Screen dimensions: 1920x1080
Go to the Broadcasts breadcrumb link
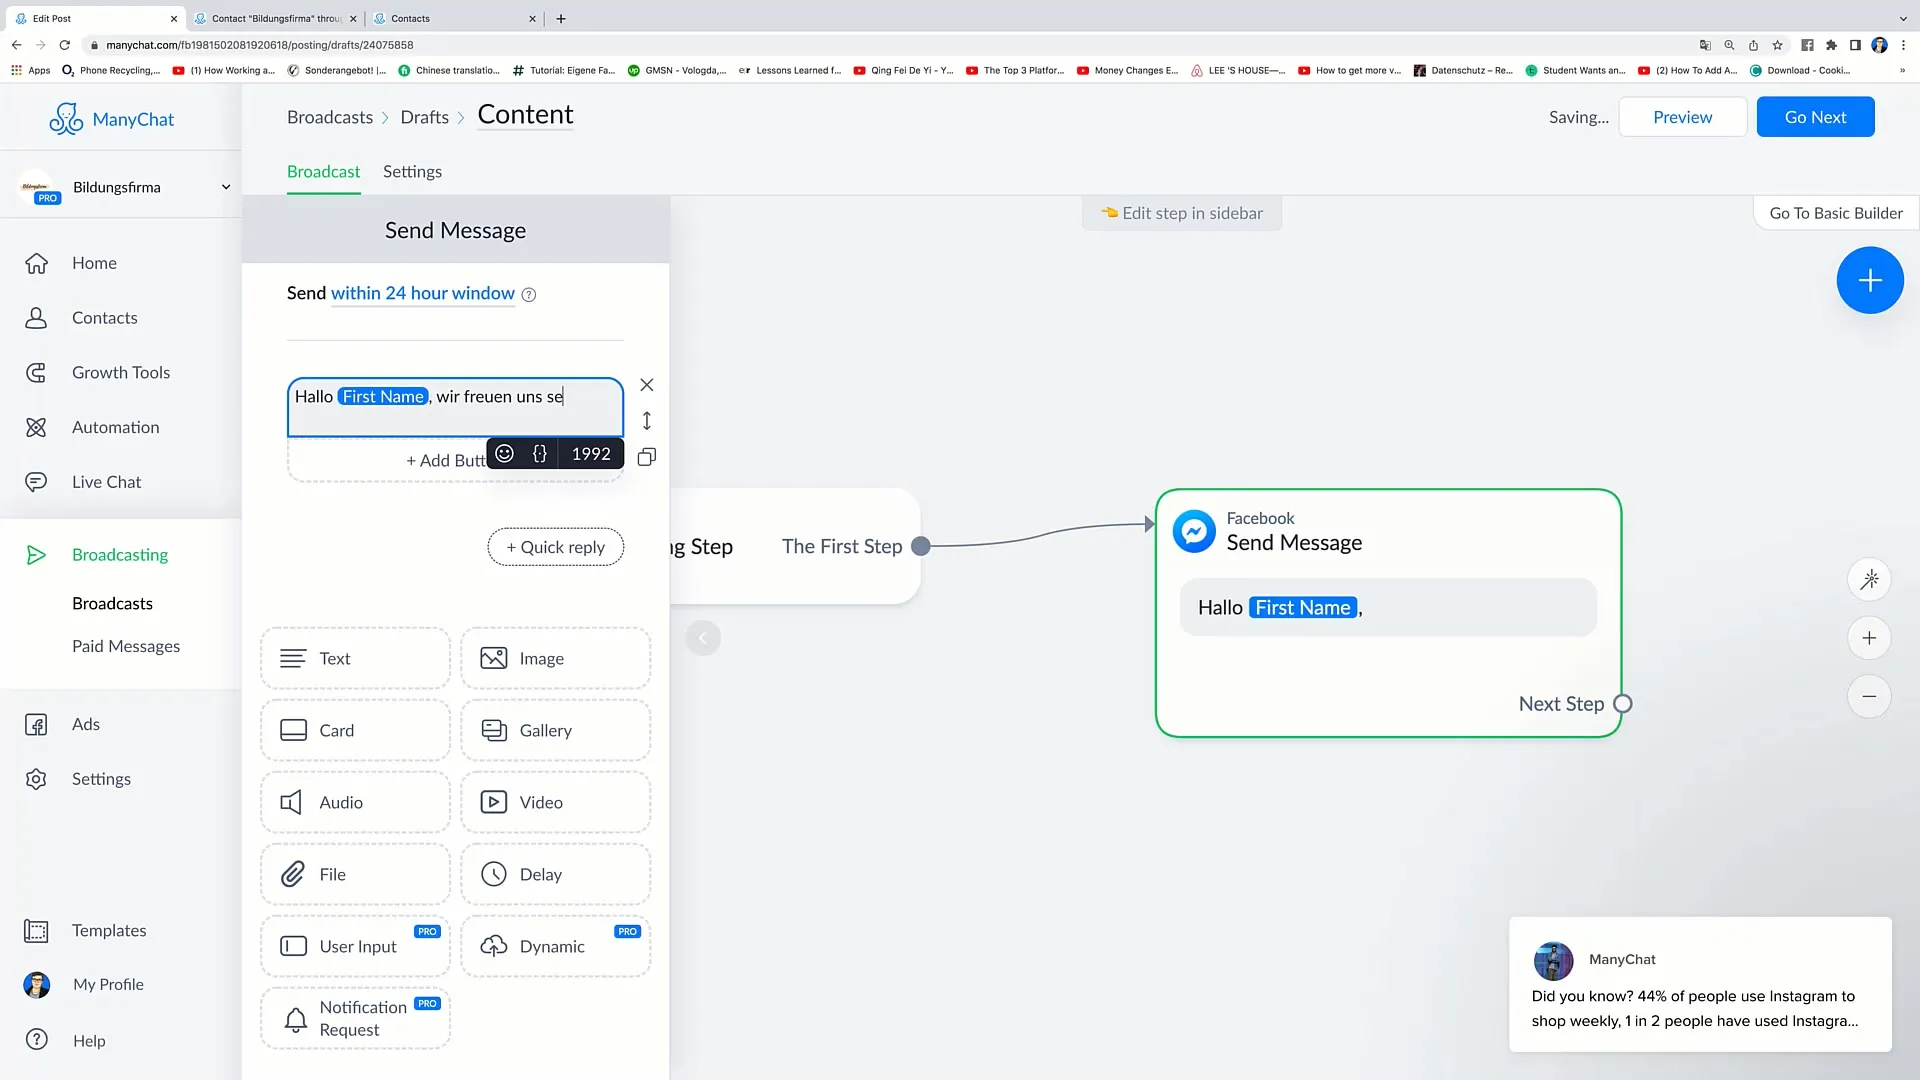point(330,117)
